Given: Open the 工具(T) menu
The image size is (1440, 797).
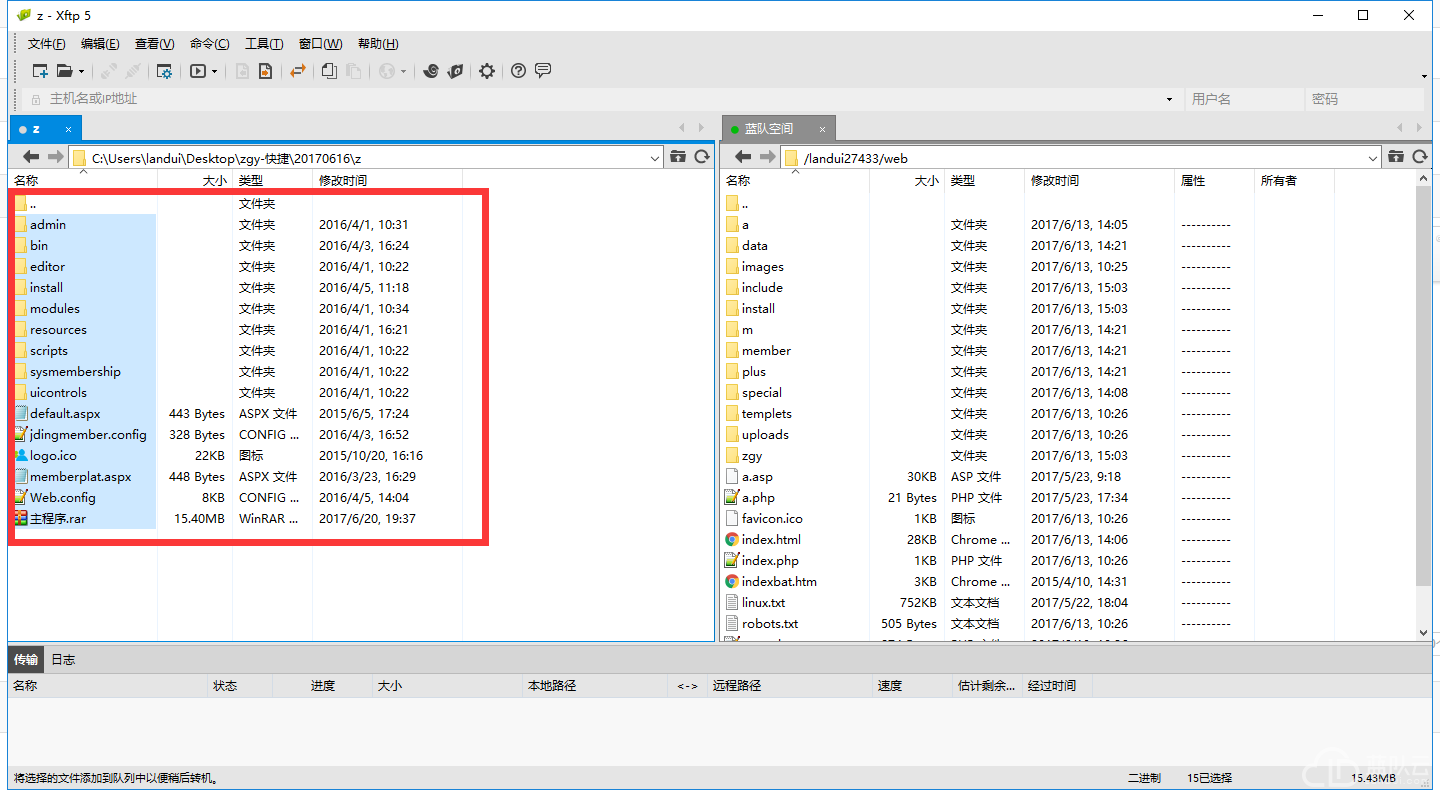Looking at the screenshot, I should 264,44.
